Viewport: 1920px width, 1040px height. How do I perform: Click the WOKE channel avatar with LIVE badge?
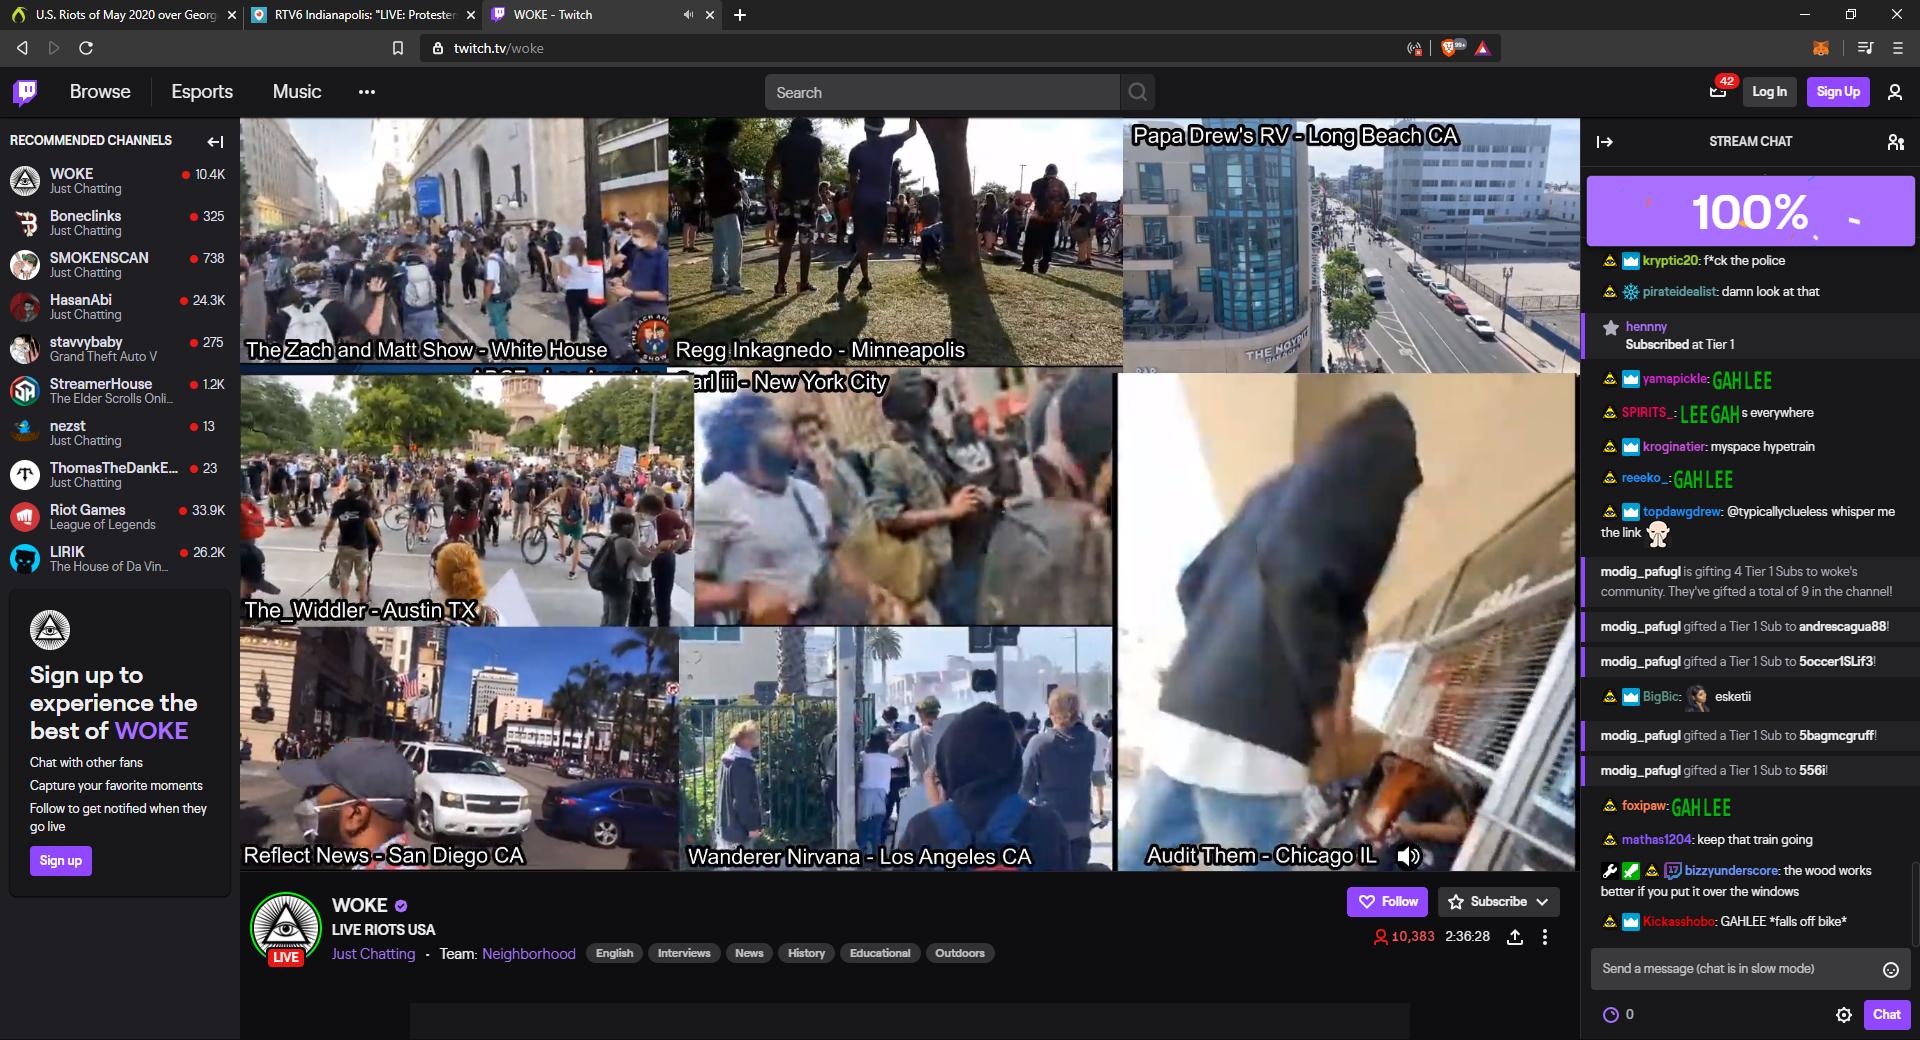tap(286, 928)
